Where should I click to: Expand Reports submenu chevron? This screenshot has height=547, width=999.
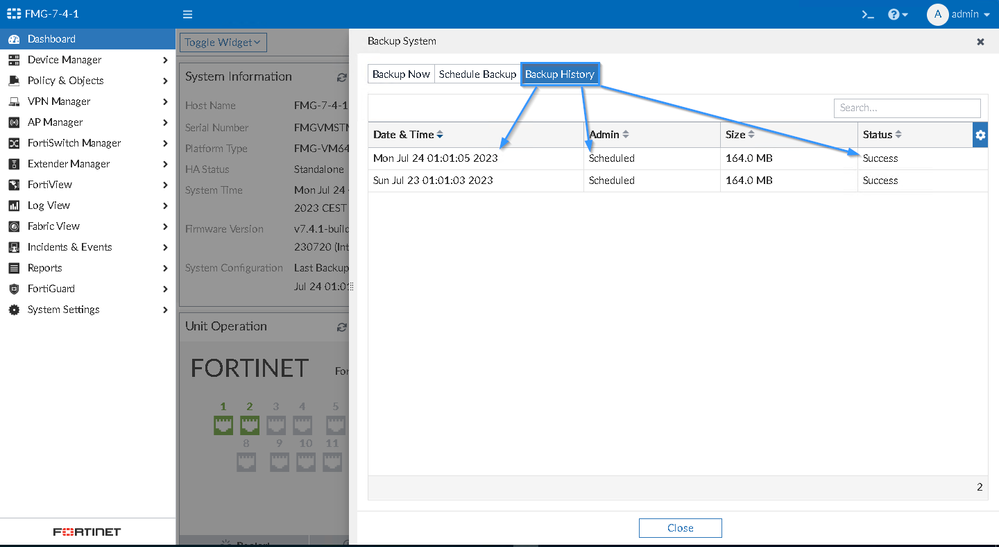[x=165, y=268]
